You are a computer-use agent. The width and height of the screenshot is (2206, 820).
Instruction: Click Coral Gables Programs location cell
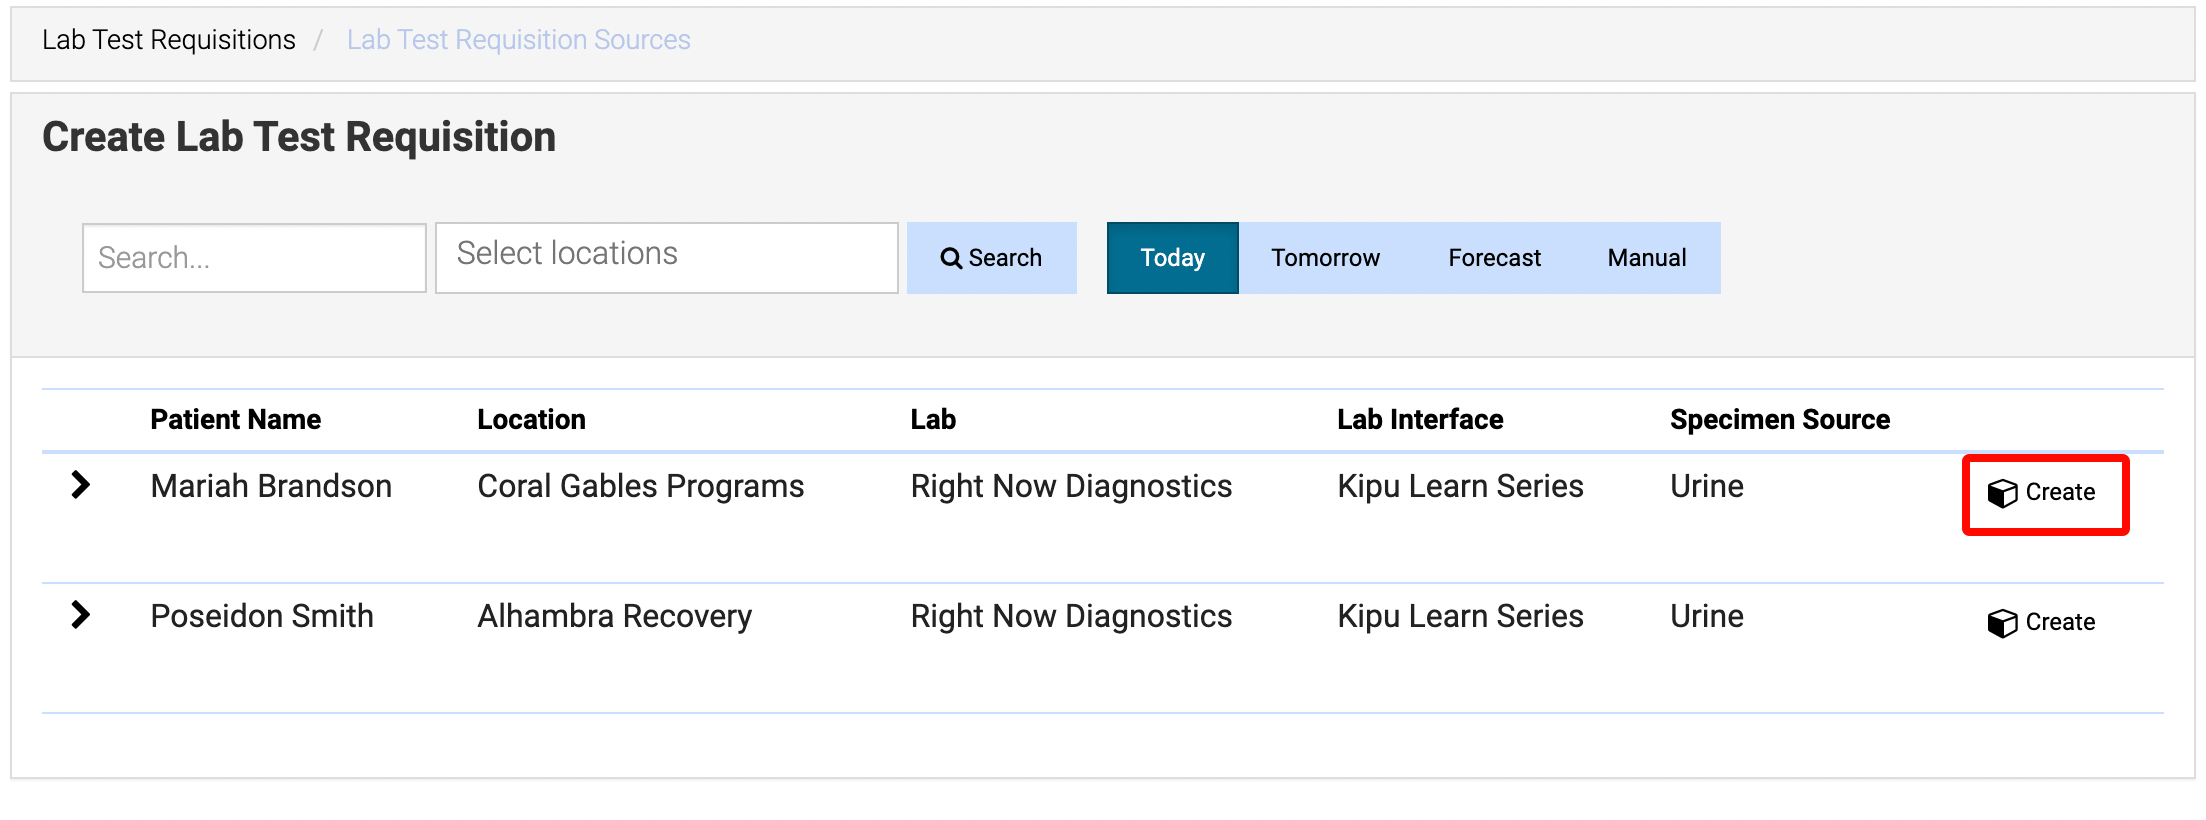pyautogui.click(x=641, y=486)
